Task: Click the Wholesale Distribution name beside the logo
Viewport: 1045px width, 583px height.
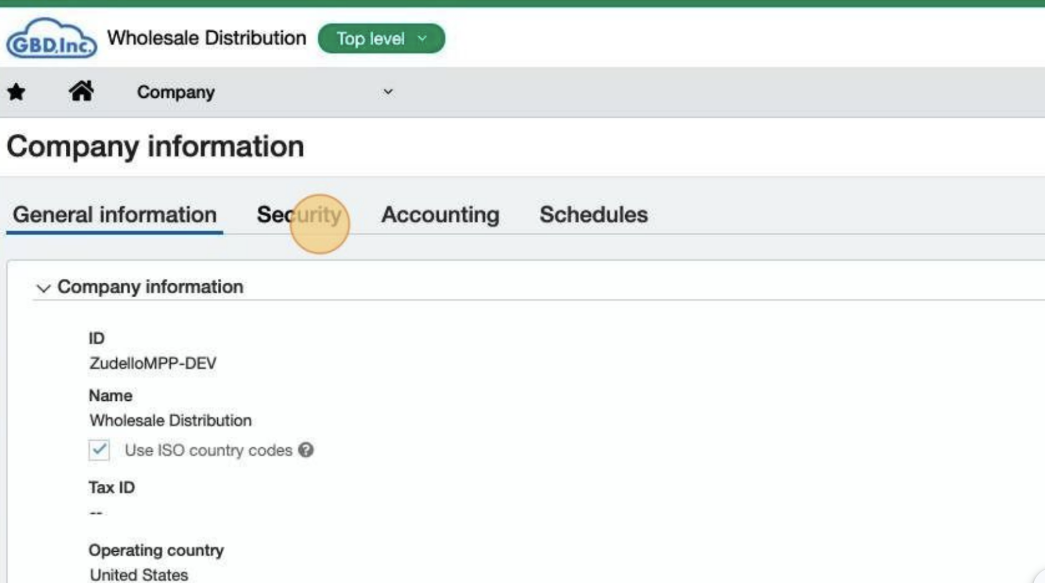Action: [x=207, y=38]
